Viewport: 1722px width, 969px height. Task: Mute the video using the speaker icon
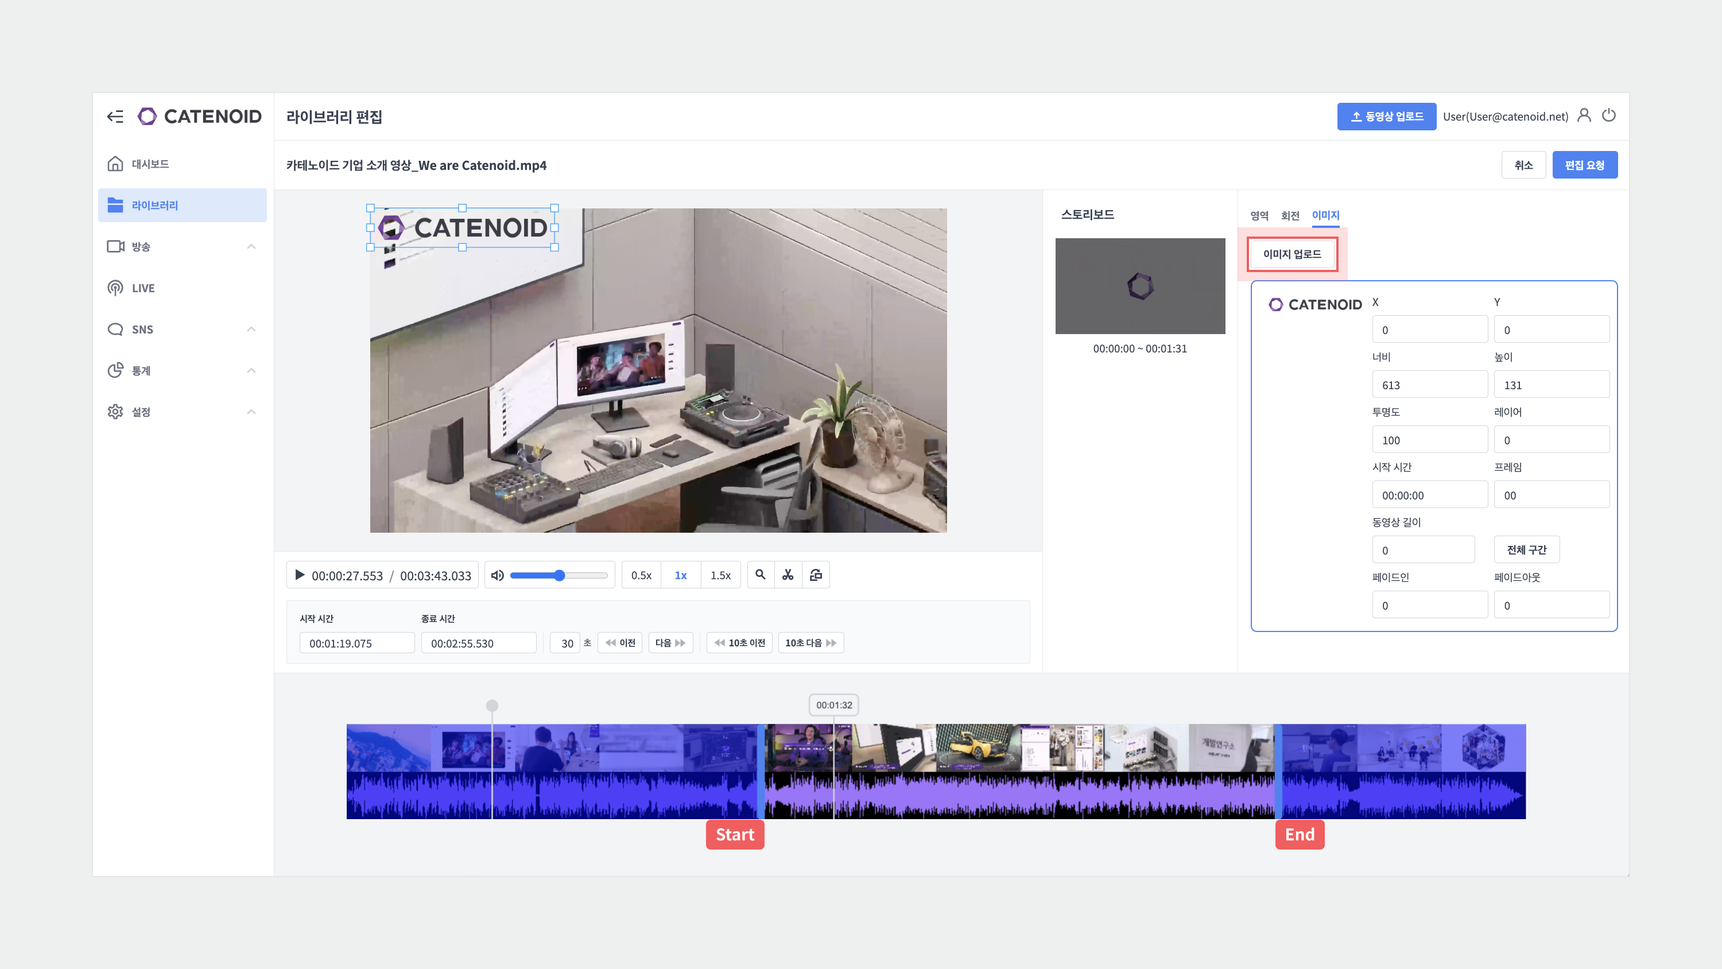coord(497,575)
